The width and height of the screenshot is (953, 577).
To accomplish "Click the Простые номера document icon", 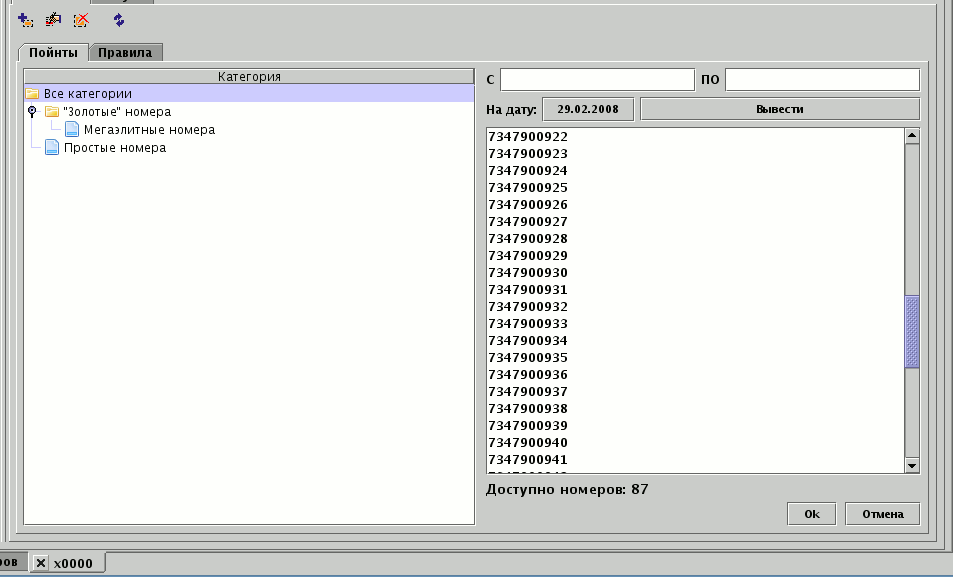I will (52, 148).
